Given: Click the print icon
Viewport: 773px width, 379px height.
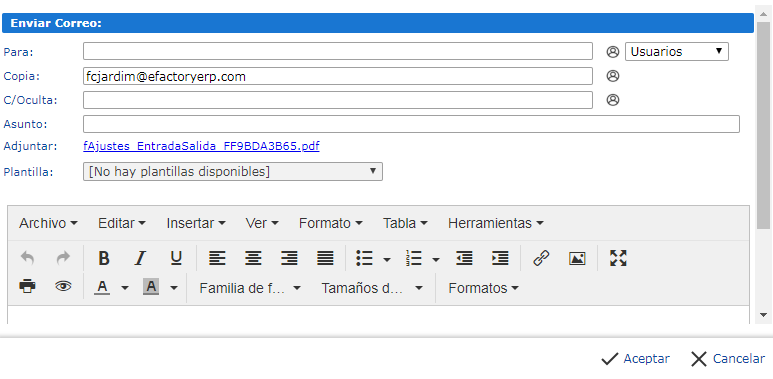Looking at the screenshot, I should pyautogui.click(x=28, y=286).
